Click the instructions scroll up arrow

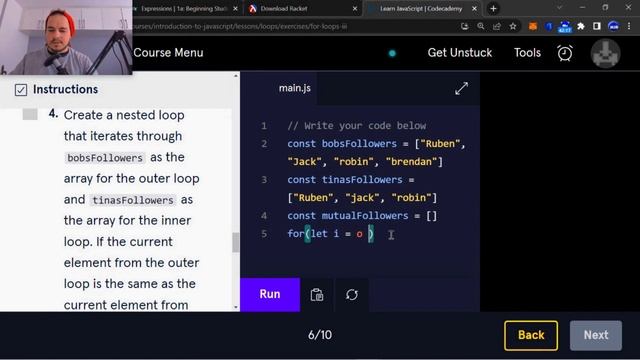pos(236,76)
